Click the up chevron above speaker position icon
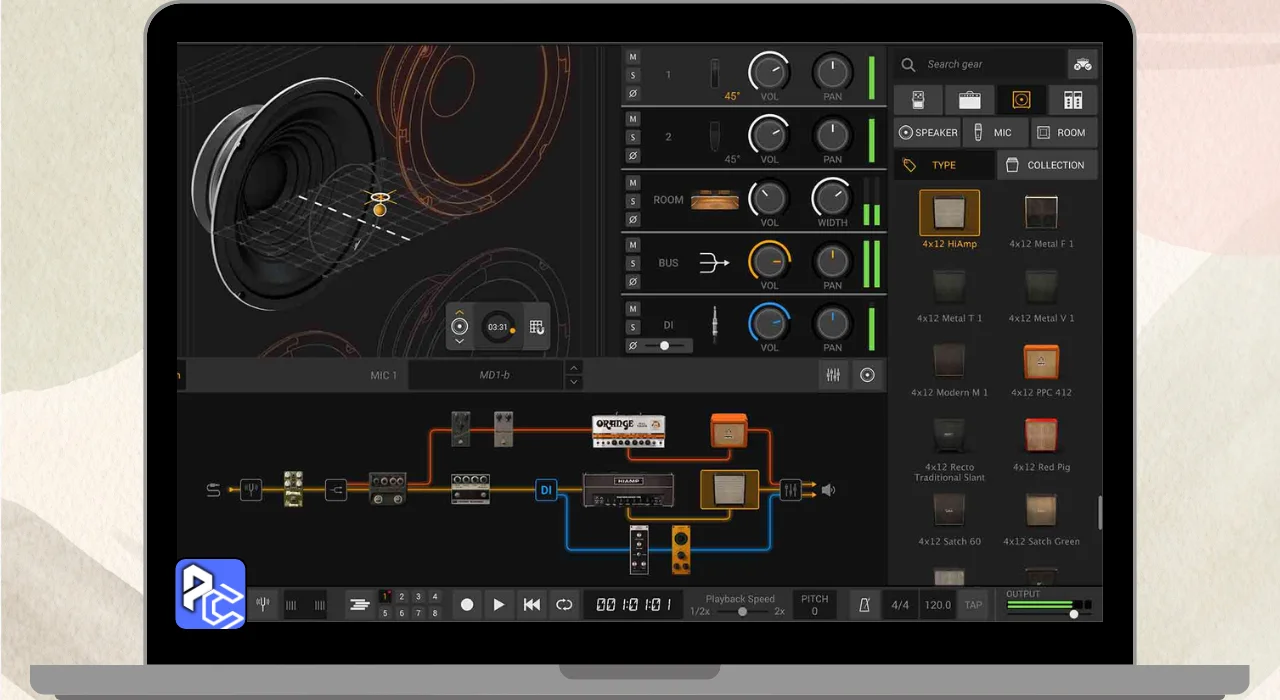Viewport: 1280px width, 700px height. tap(459, 311)
